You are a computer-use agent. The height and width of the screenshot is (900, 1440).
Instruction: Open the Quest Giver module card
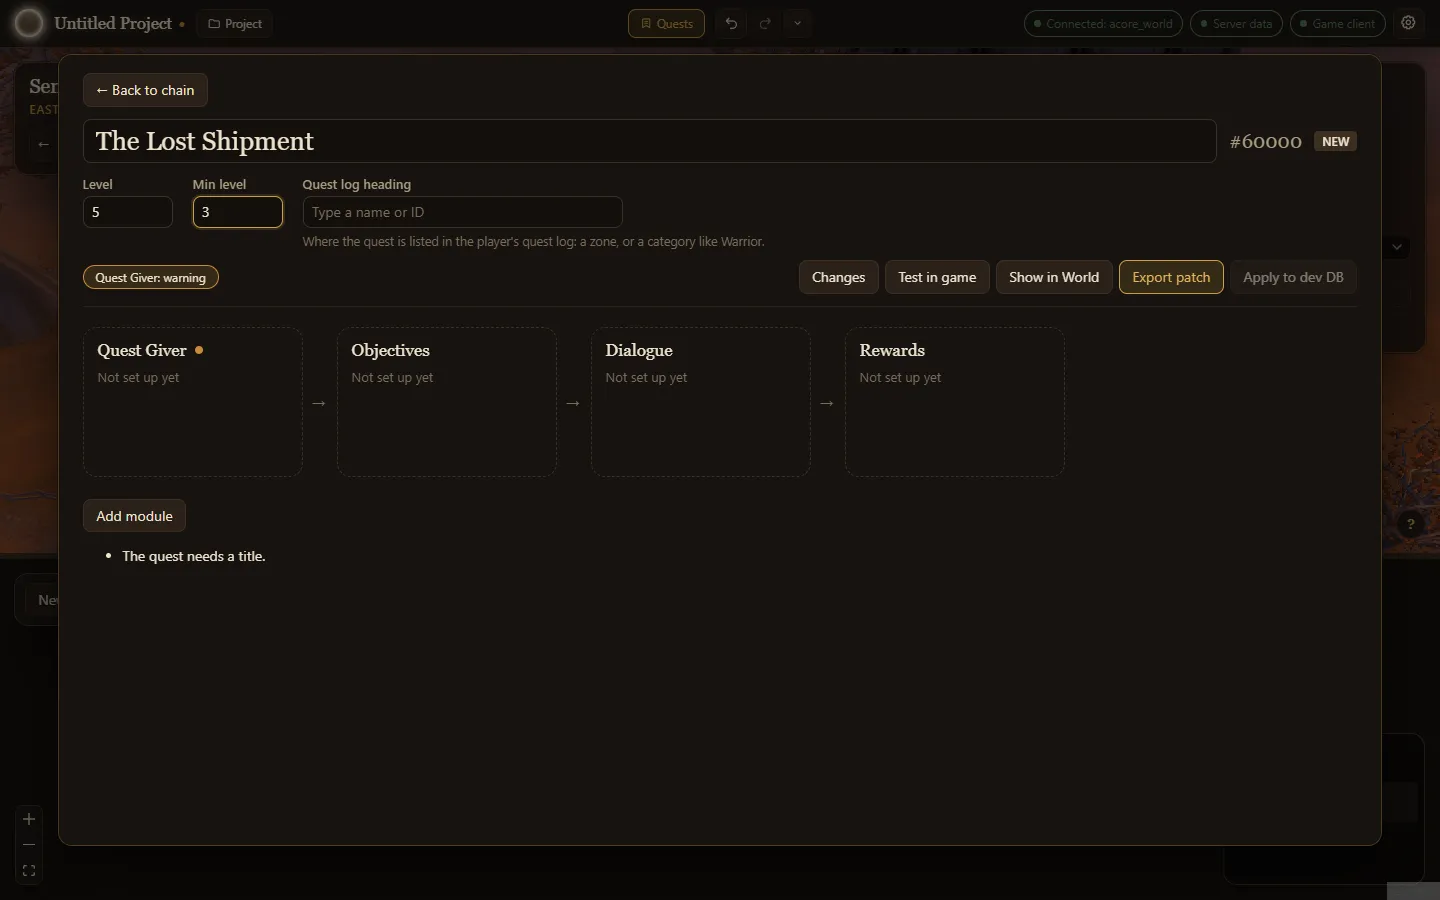(193, 402)
